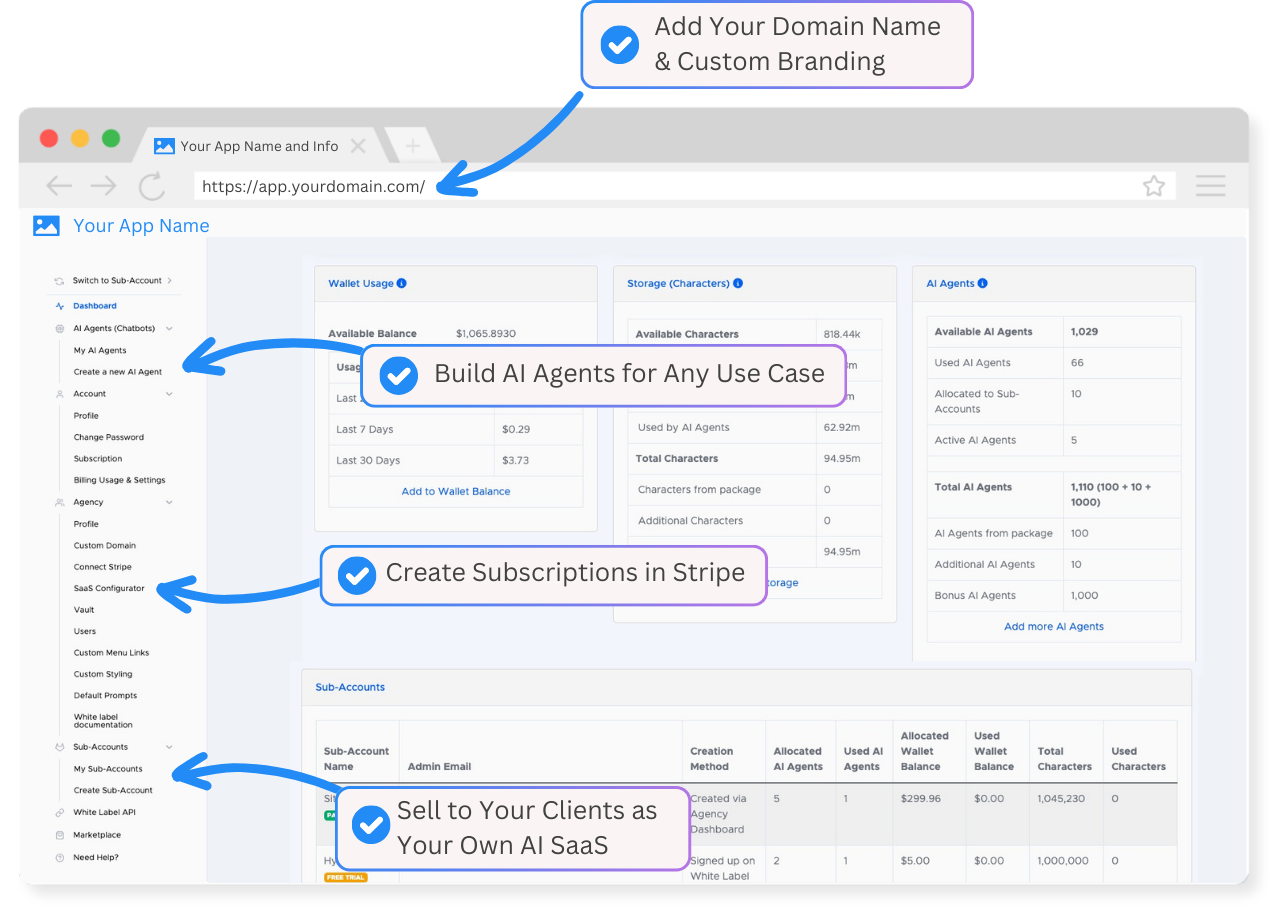Viewport: 1287px width, 913px height.
Task: Open Billing Usage & Settings
Action: click(x=120, y=480)
